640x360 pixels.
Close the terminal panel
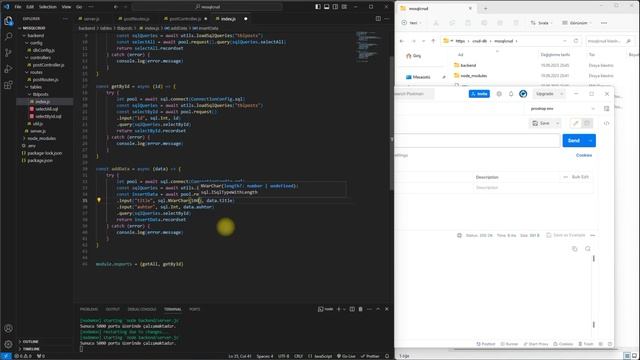[x=387, y=309]
